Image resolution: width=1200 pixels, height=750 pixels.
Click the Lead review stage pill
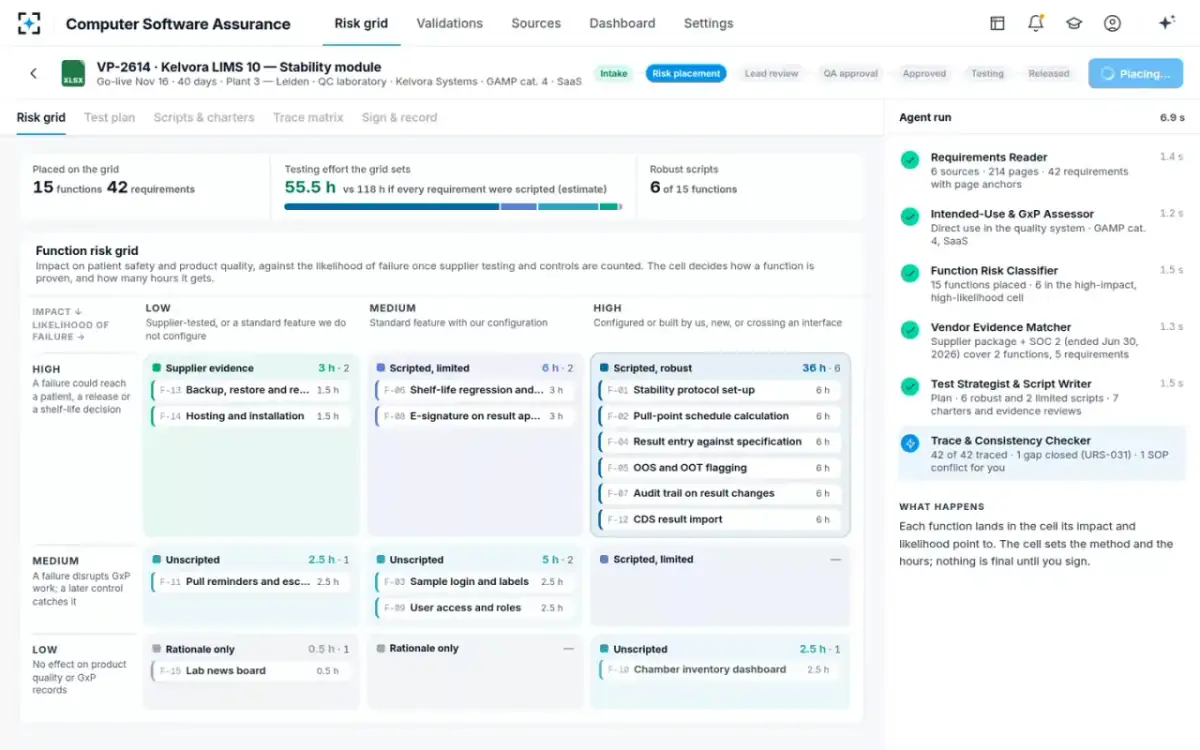coord(771,73)
